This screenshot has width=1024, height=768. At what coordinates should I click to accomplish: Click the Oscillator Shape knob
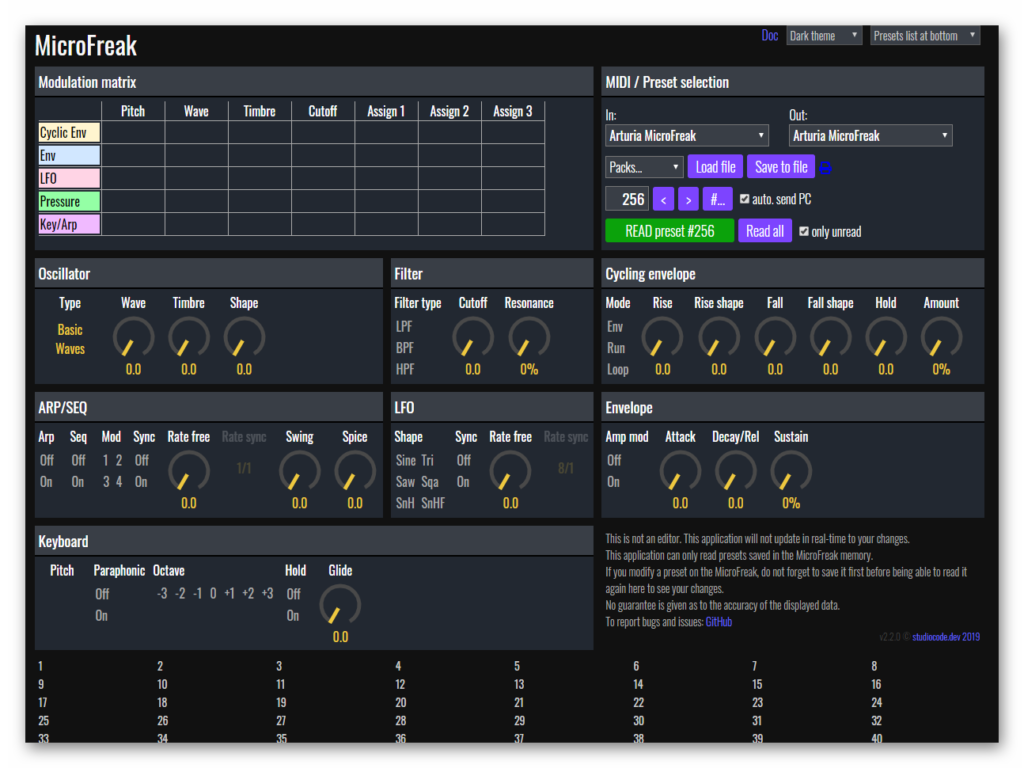pyautogui.click(x=244, y=338)
